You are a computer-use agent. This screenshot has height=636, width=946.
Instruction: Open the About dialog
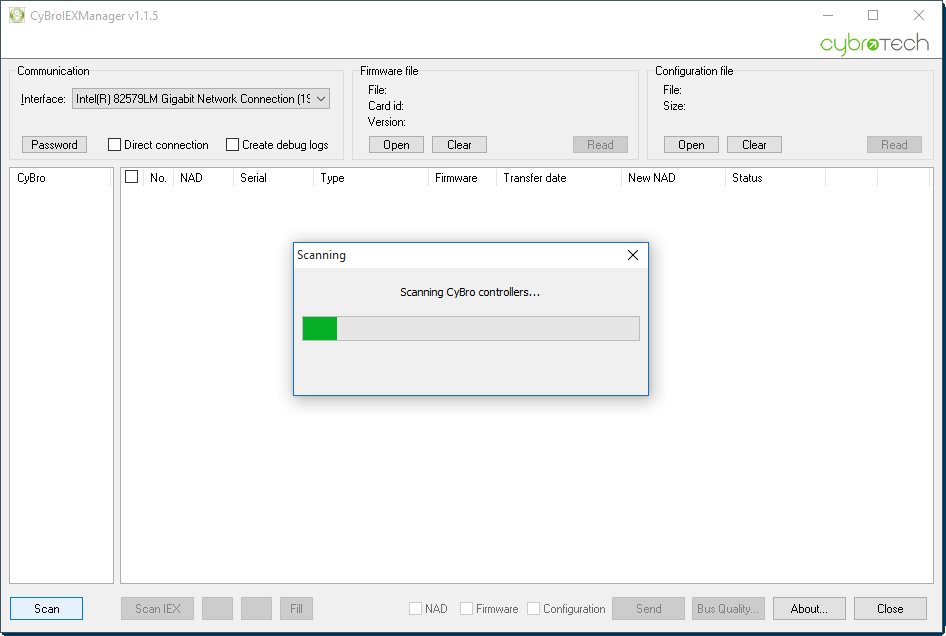coord(808,609)
